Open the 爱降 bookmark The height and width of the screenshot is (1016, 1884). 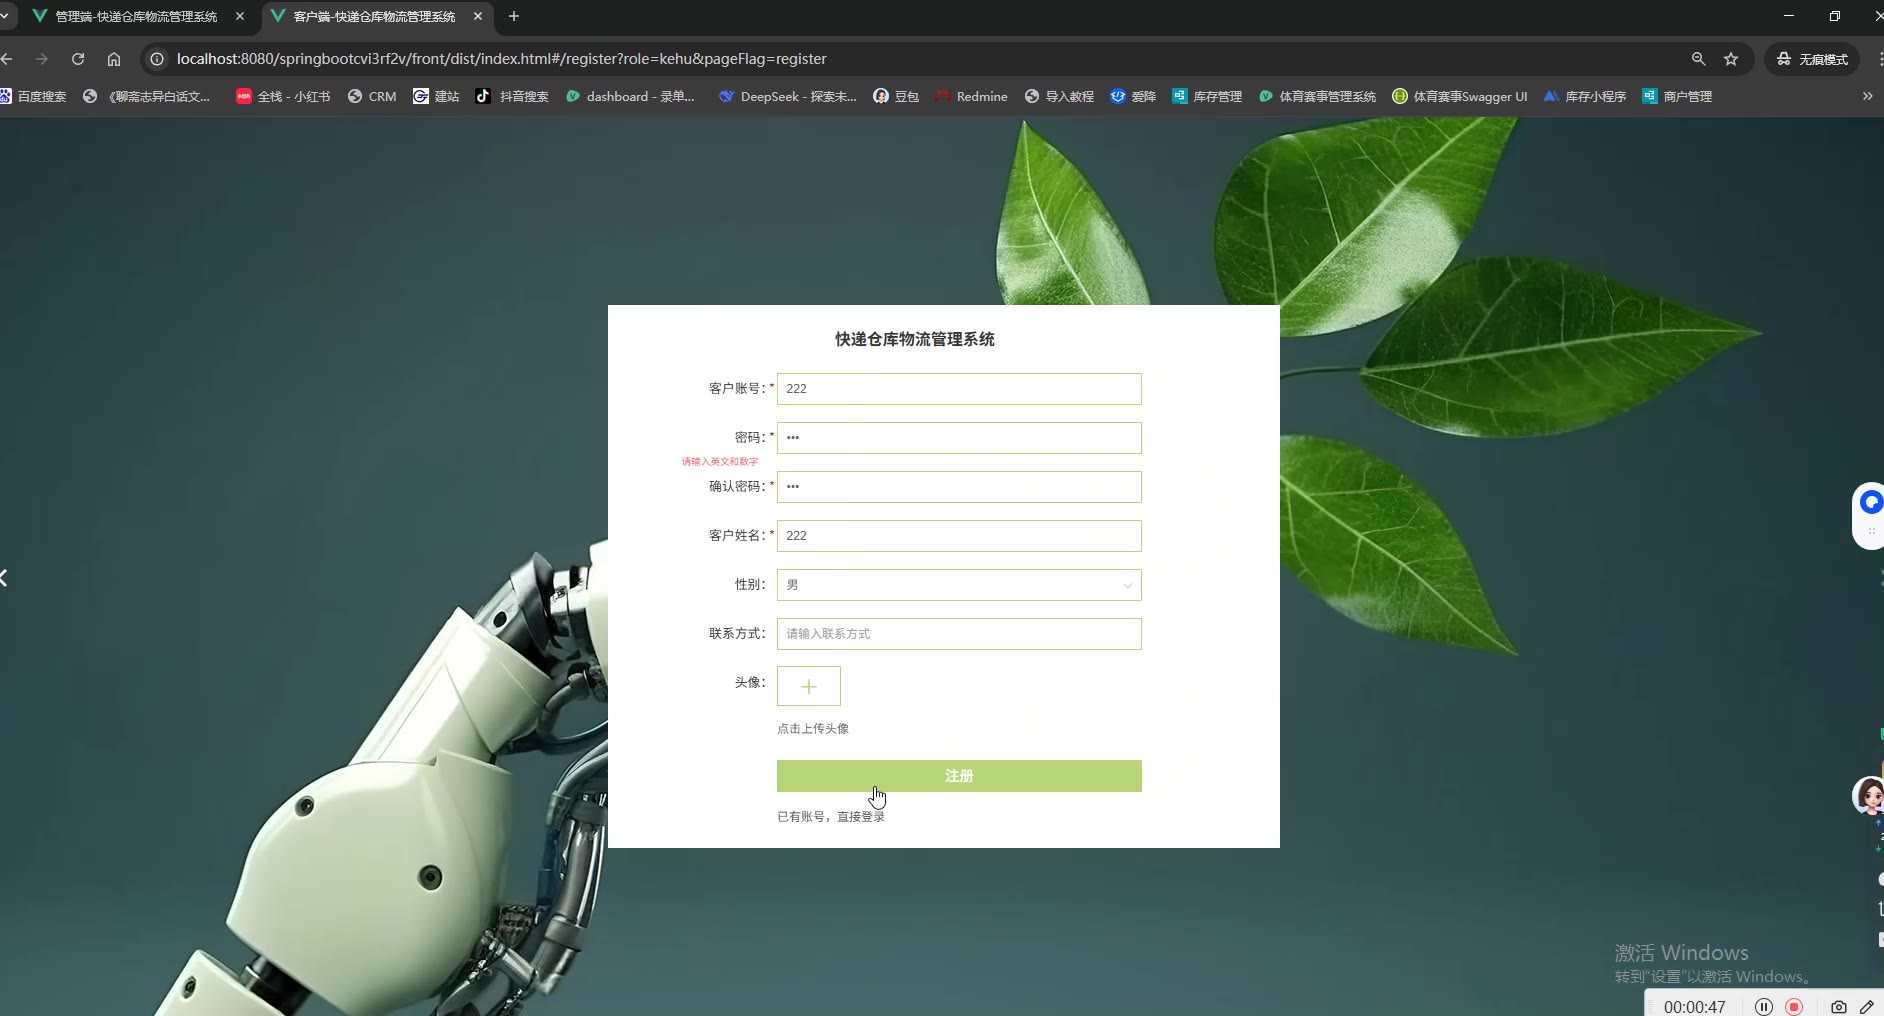click(1133, 96)
